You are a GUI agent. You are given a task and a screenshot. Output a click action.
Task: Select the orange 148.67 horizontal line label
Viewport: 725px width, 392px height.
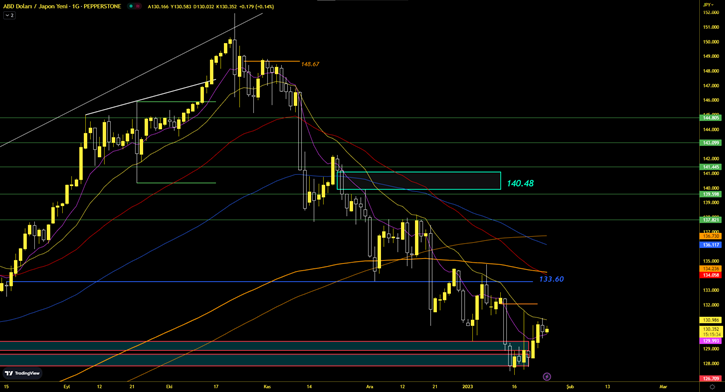tap(310, 64)
